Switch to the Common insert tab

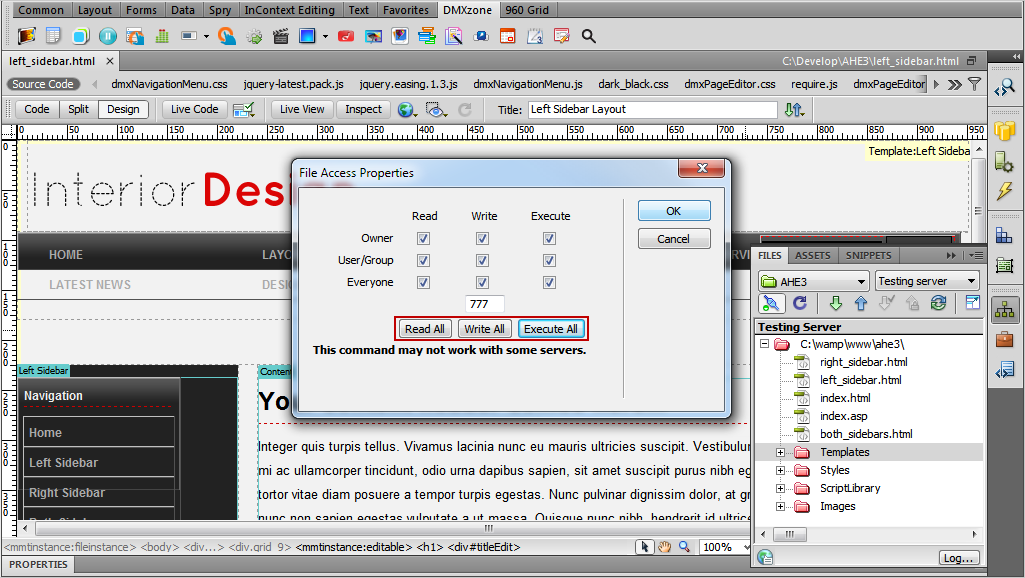(x=41, y=10)
